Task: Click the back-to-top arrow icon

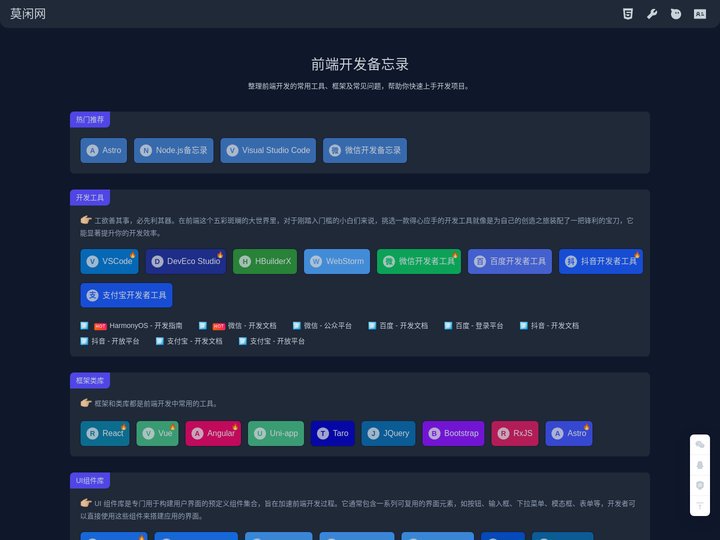Action: point(700,506)
